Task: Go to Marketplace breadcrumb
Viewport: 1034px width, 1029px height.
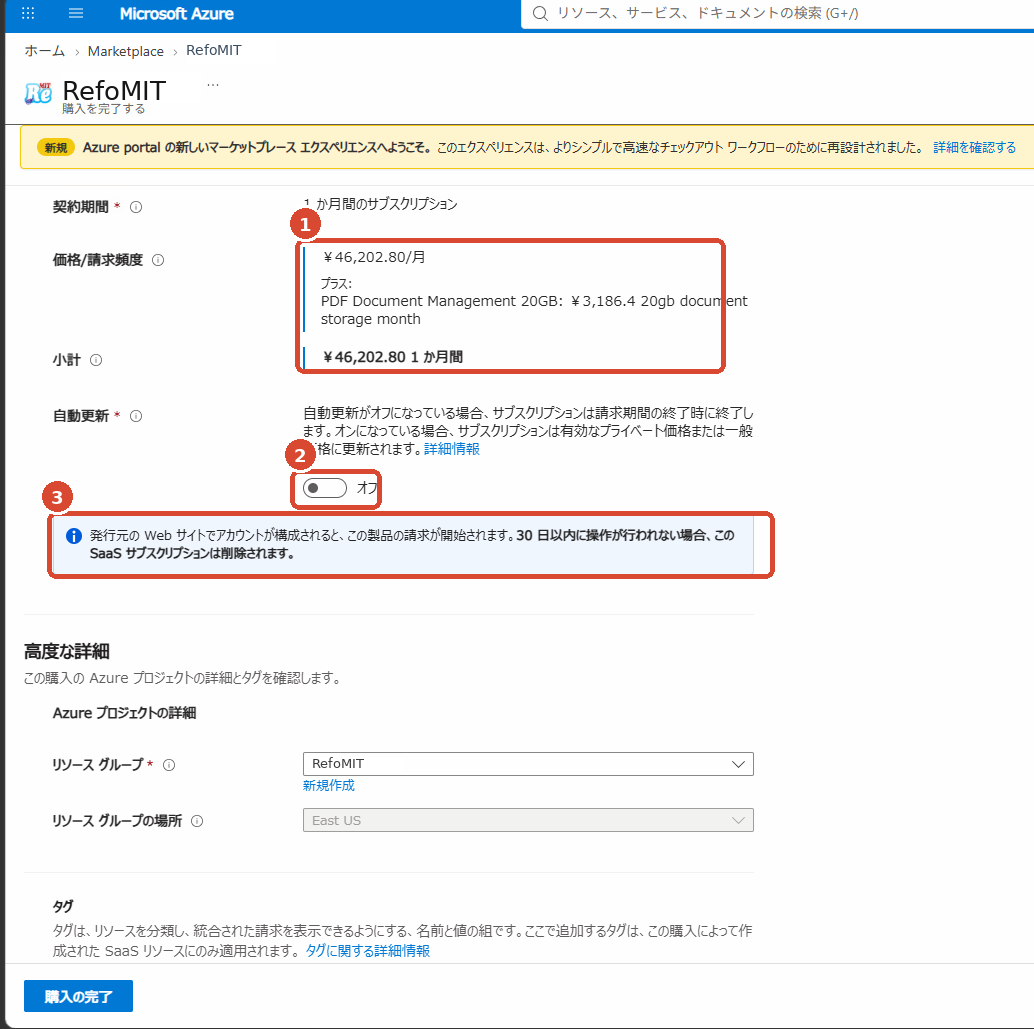Action: (x=125, y=51)
